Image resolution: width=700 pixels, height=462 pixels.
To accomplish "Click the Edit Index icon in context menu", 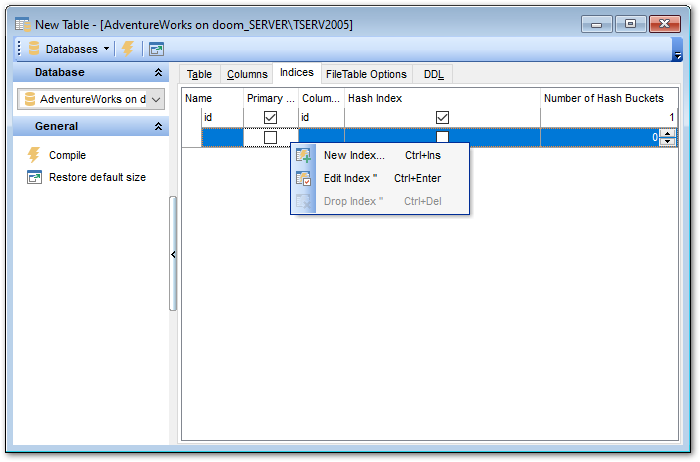I will pos(304,178).
